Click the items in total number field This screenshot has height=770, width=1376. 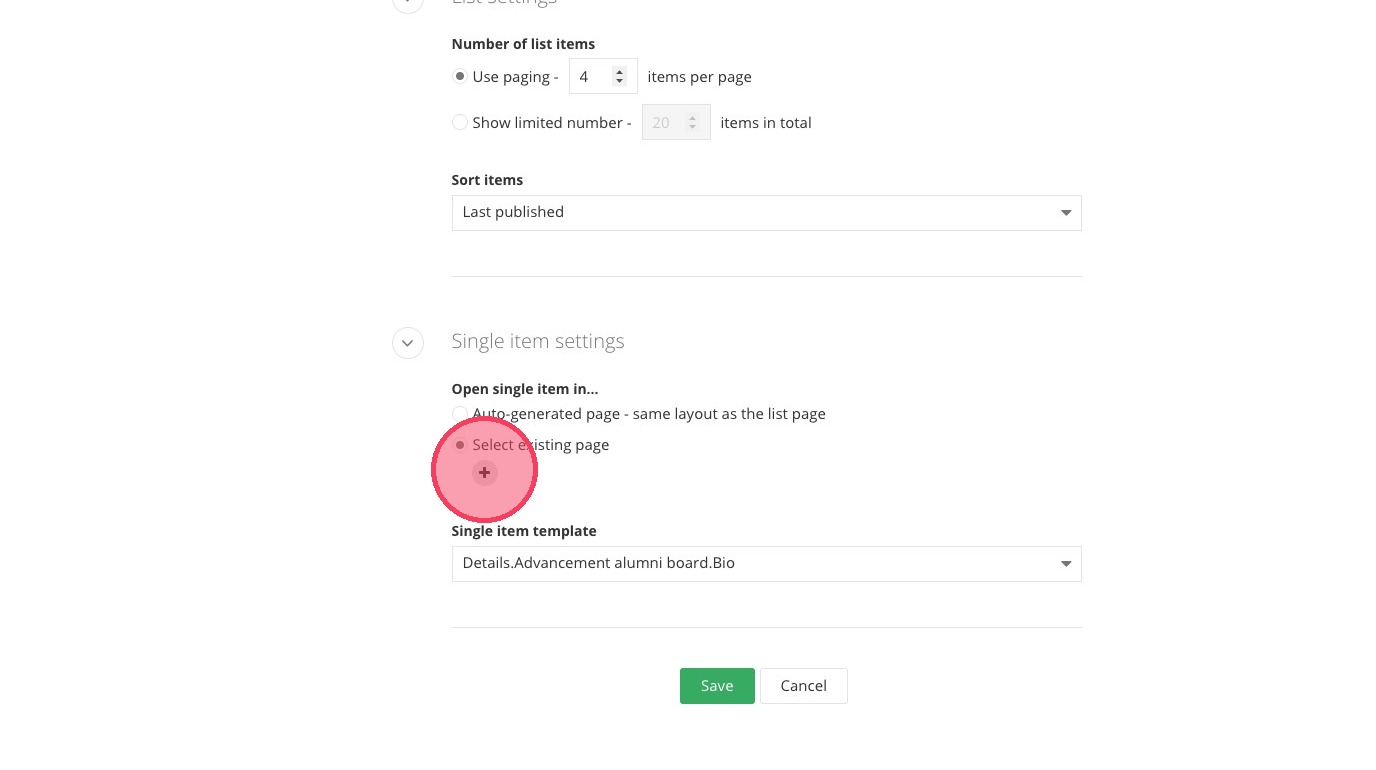(664, 123)
